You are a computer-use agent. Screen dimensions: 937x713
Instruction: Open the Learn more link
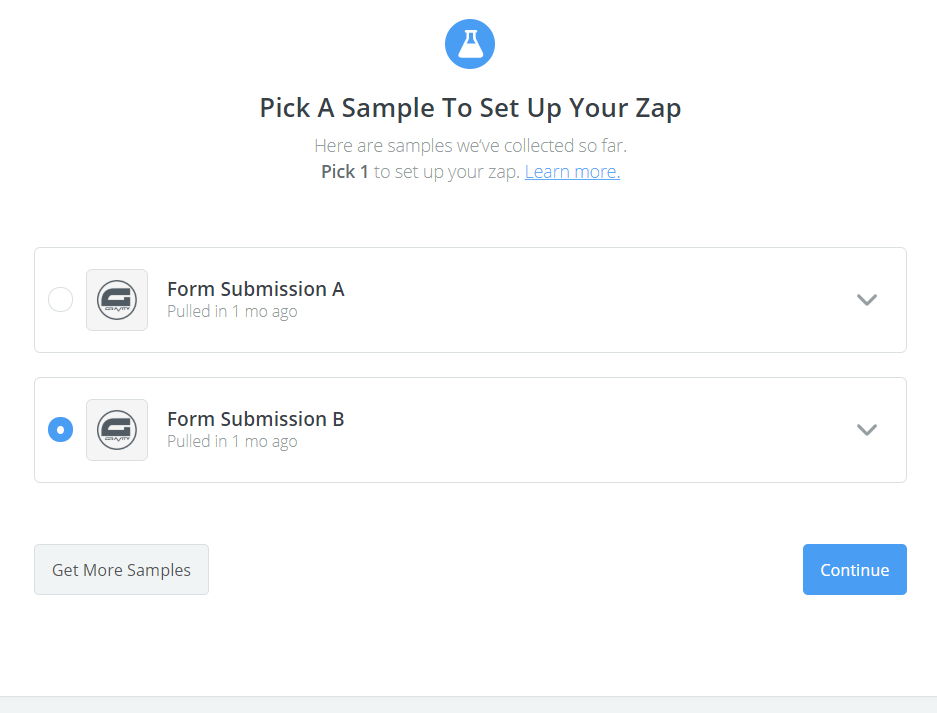click(572, 172)
